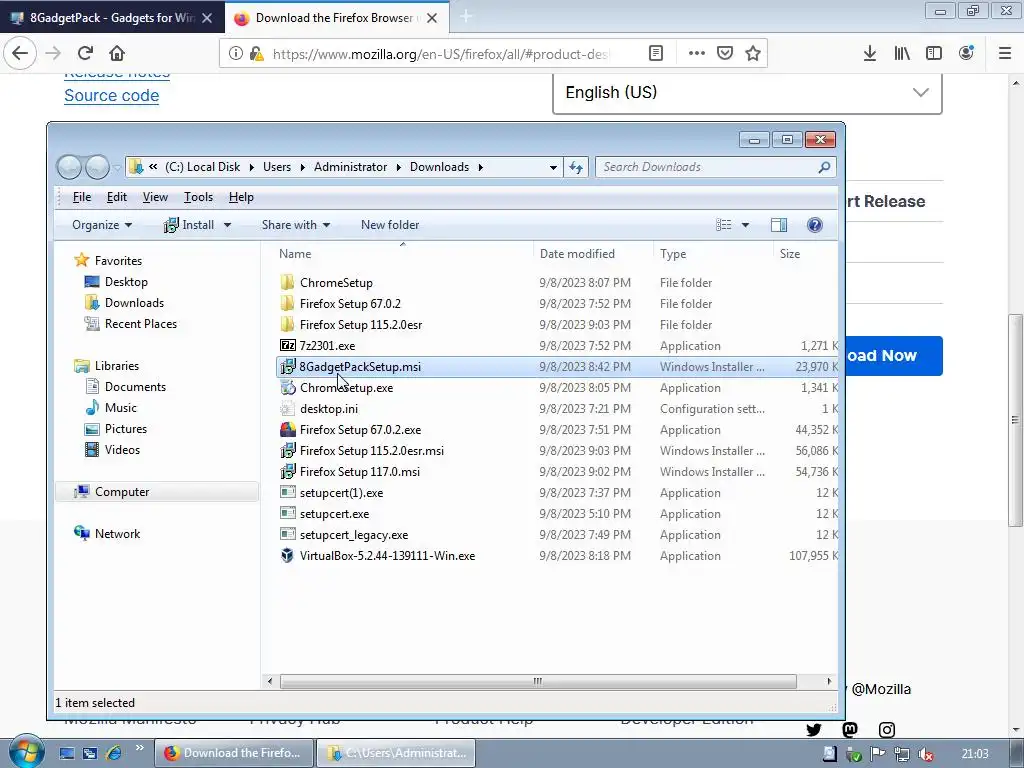Screen dimensions: 1024x768
Task: Open Firefox hamburger menu
Action: tap(1005, 53)
